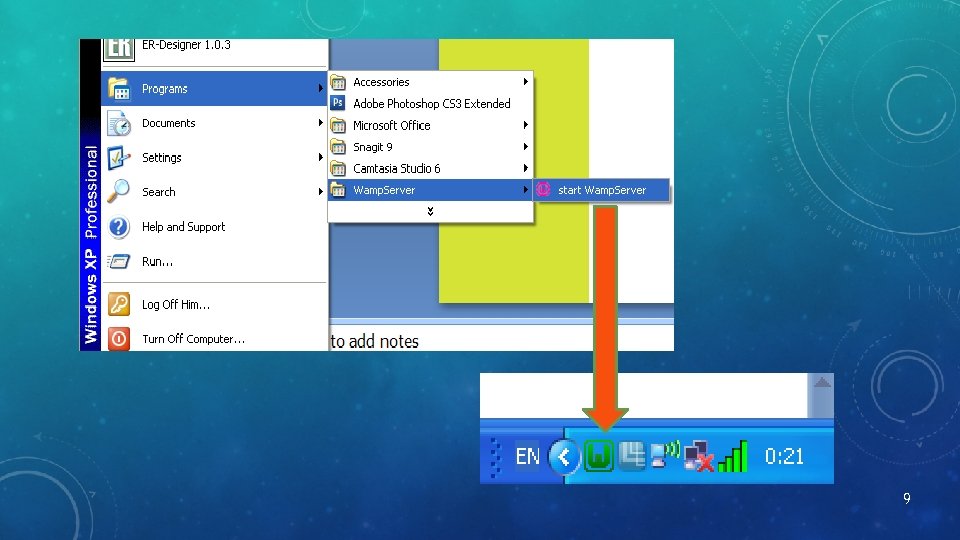960x540 pixels.
Task: Click the grey pages tray icon
Action: [632, 456]
